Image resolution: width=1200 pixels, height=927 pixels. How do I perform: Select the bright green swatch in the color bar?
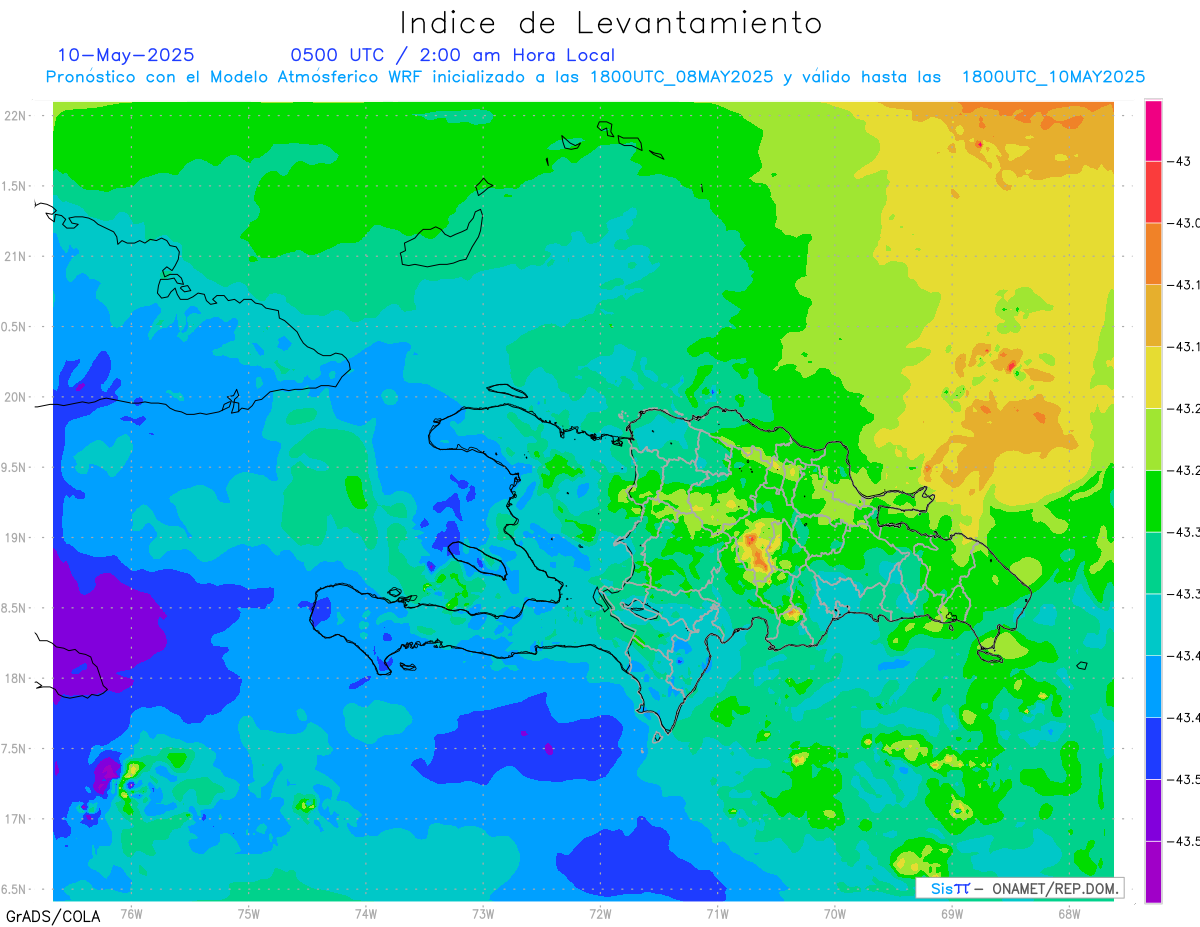(x=1153, y=500)
